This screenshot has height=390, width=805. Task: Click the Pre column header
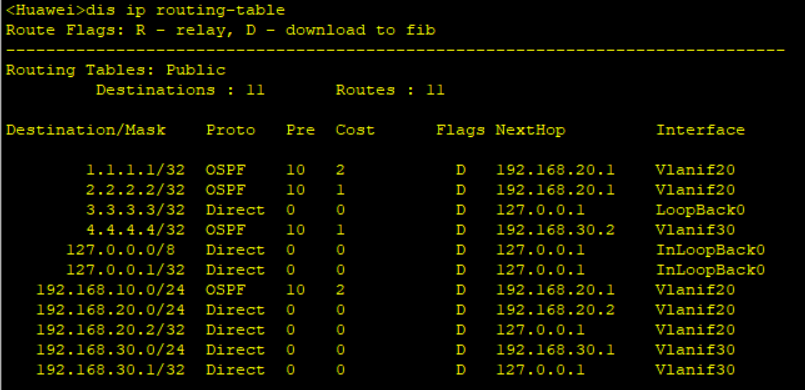300,130
